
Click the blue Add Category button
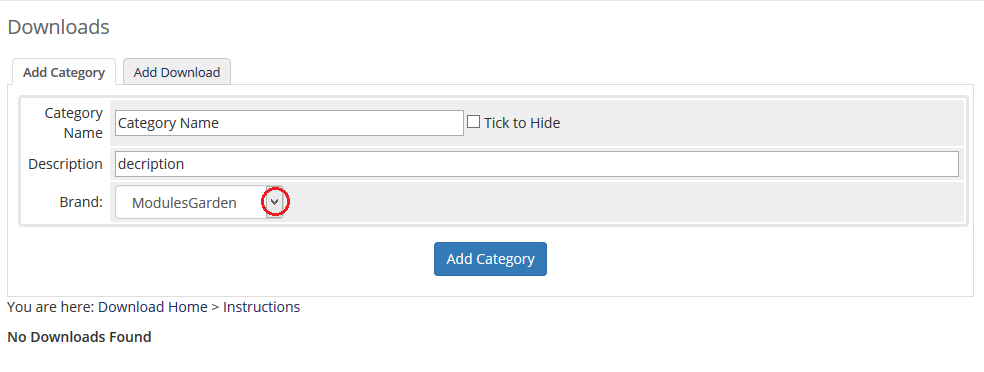pyautogui.click(x=490, y=259)
